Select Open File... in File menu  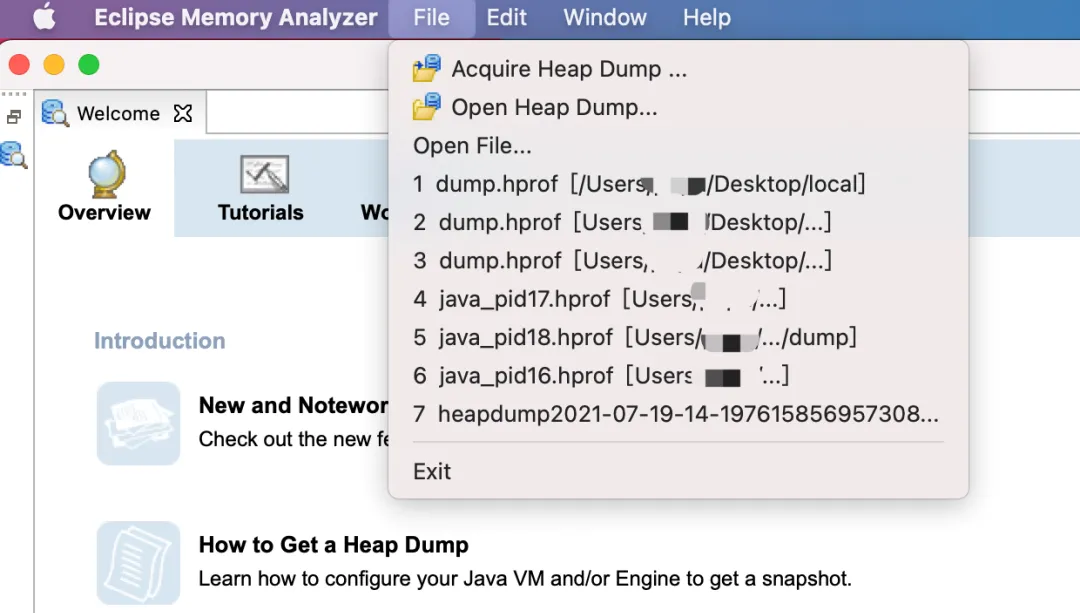tap(678, 146)
